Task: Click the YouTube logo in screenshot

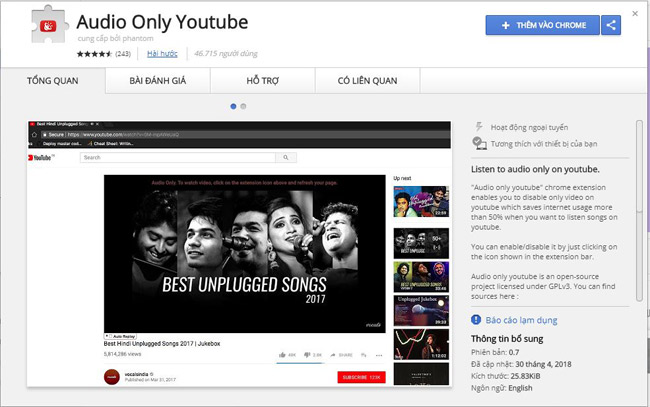Action: click(41, 157)
